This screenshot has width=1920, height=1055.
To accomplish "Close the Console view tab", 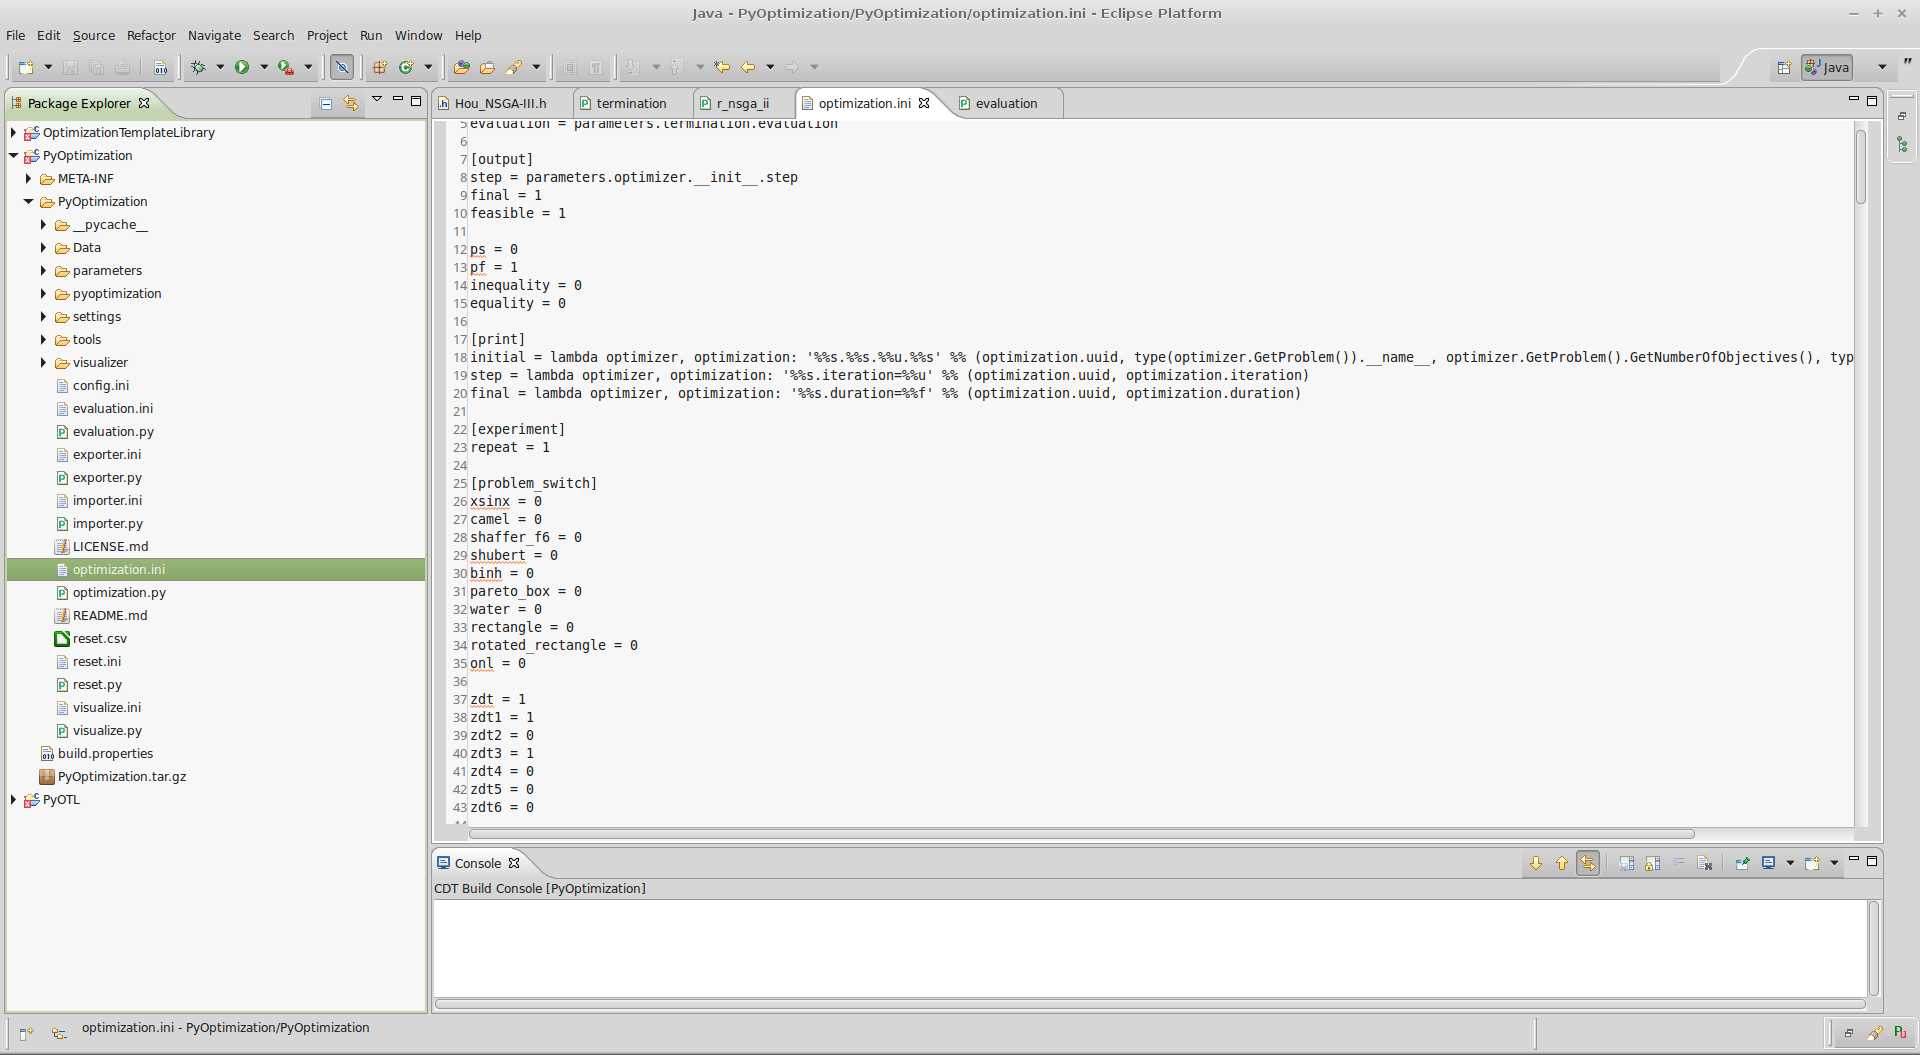I will point(514,863).
